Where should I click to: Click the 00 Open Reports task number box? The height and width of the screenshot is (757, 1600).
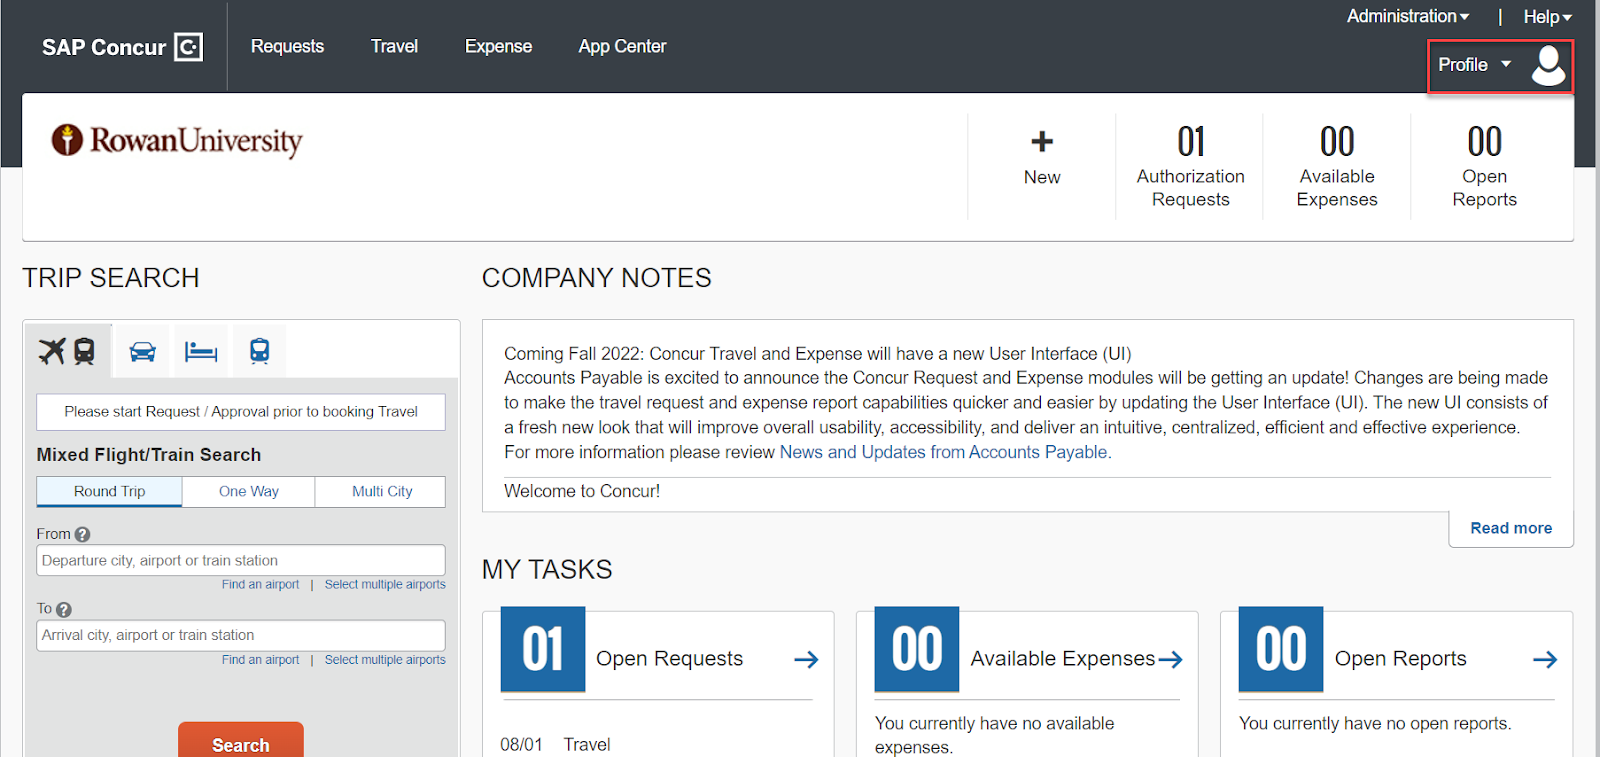tap(1281, 649)
